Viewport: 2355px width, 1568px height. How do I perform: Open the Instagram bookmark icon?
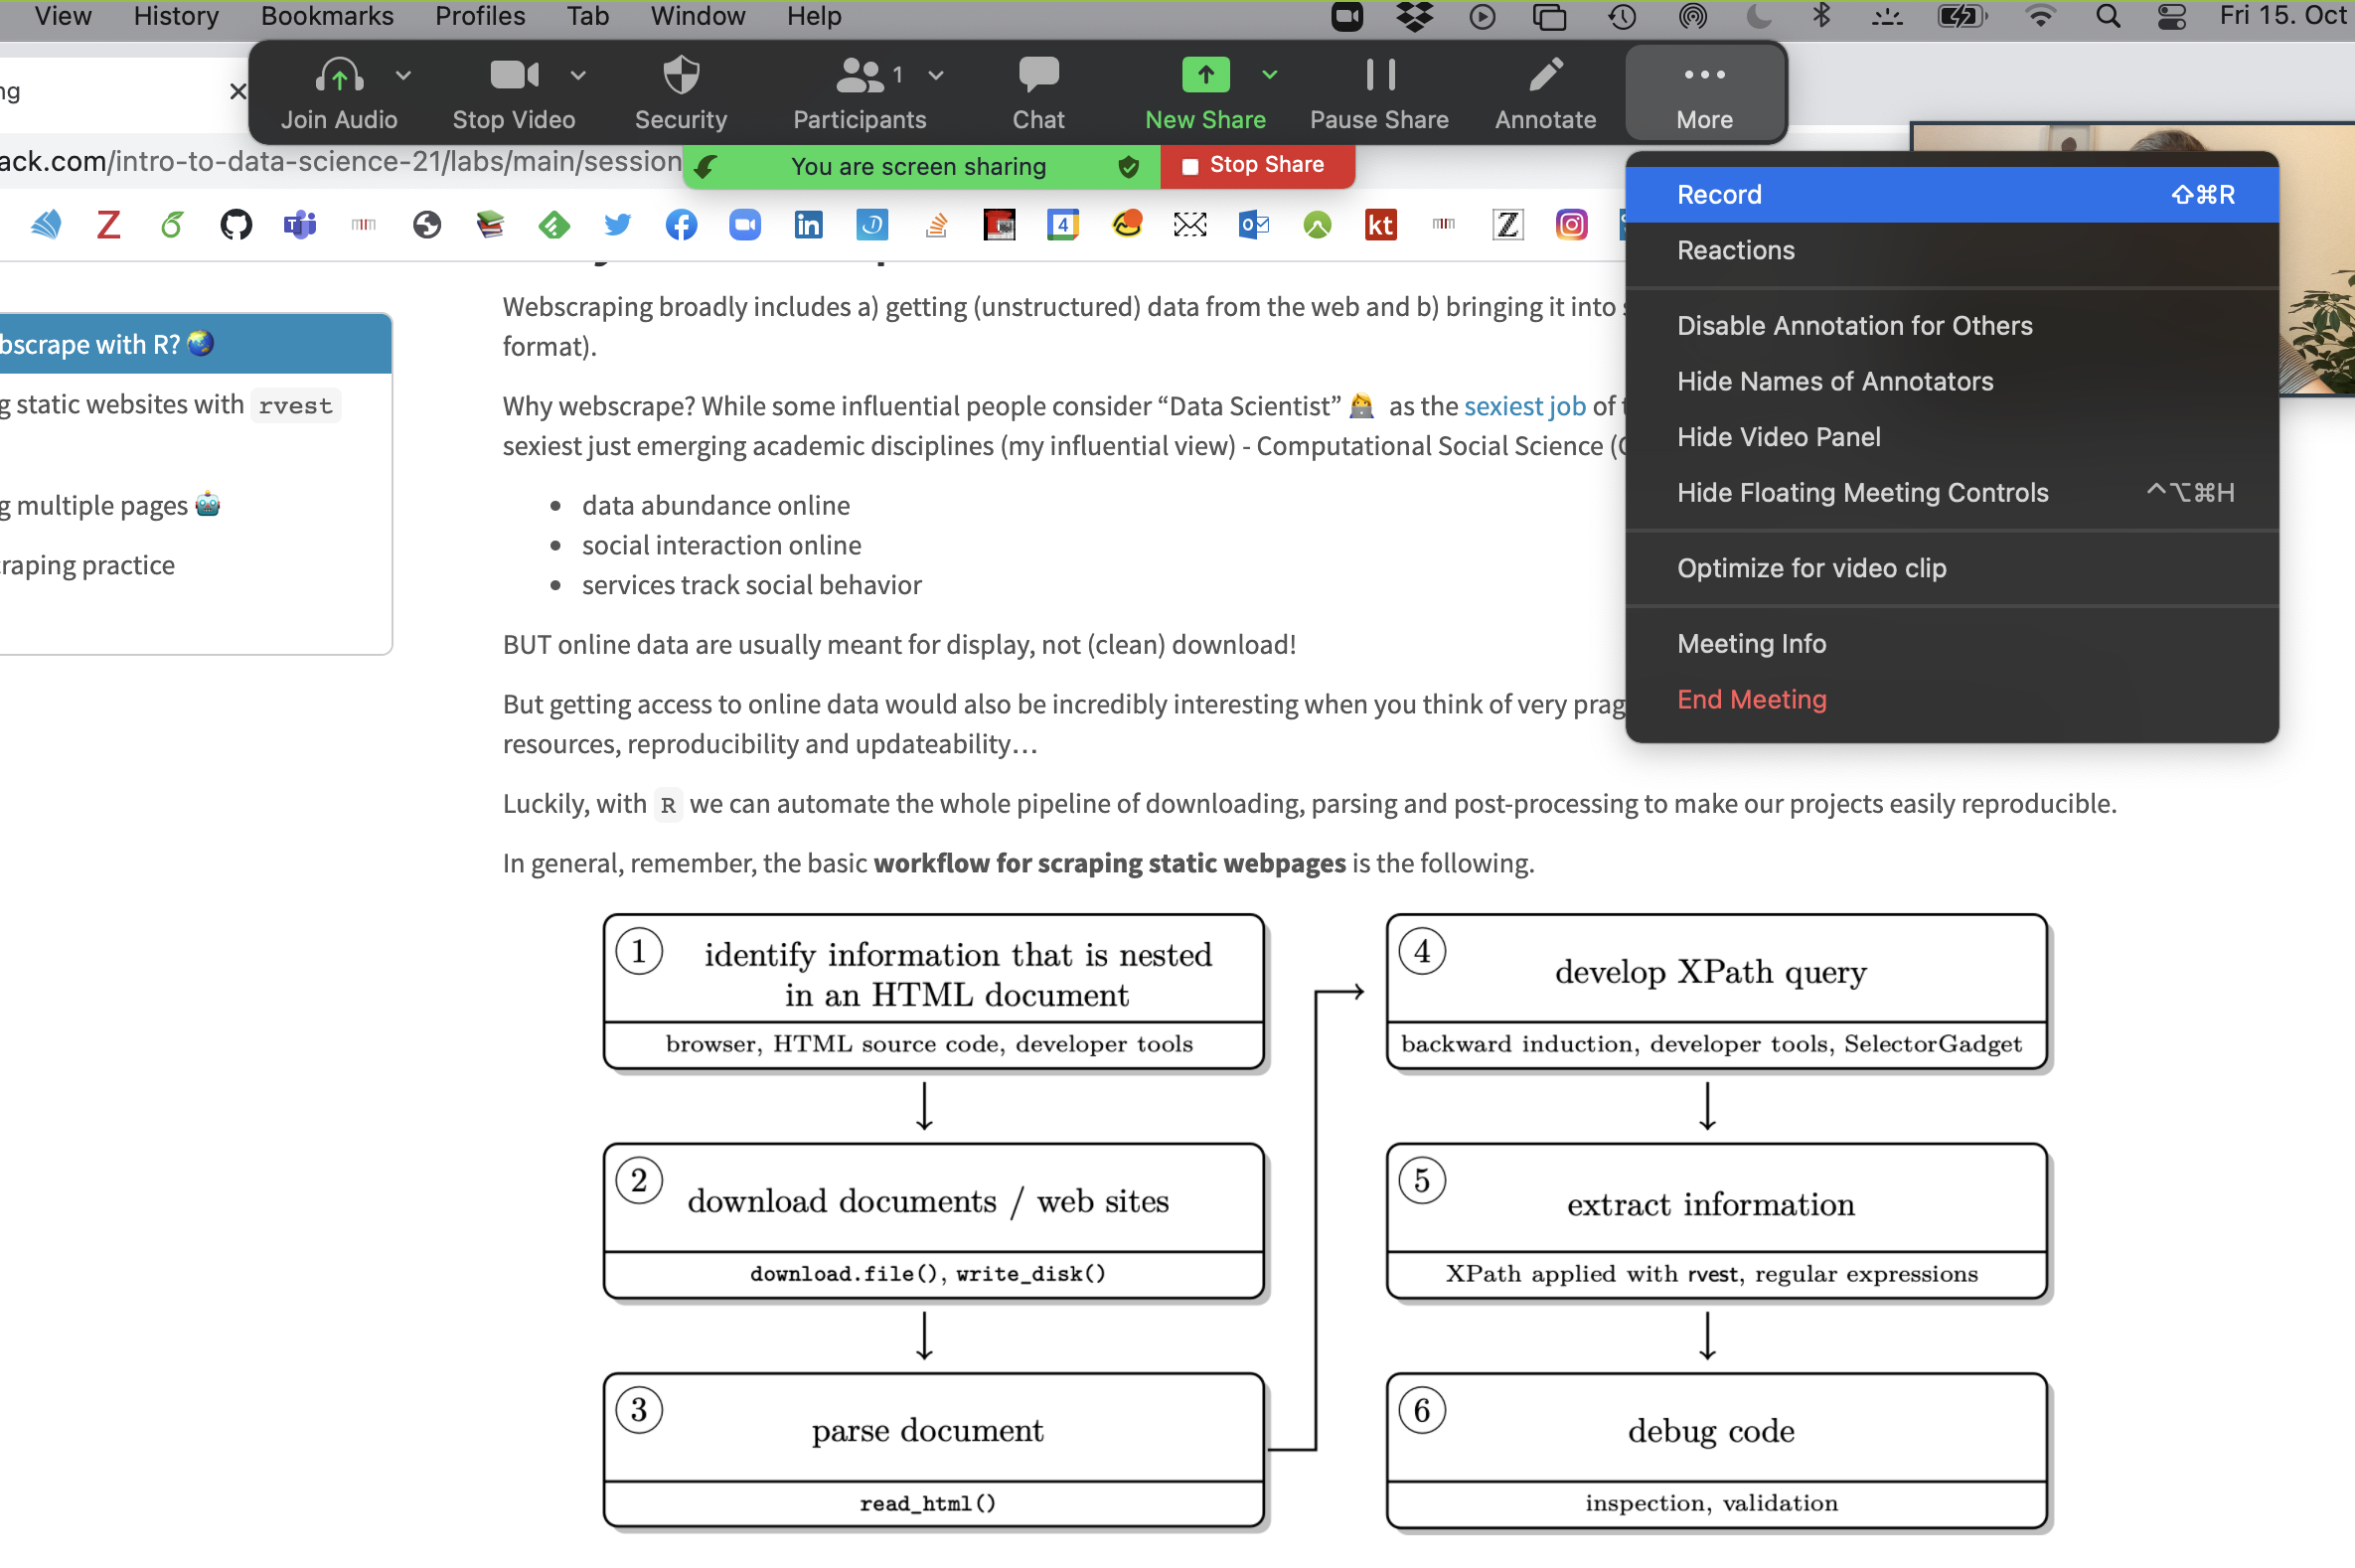point(1571,225)
